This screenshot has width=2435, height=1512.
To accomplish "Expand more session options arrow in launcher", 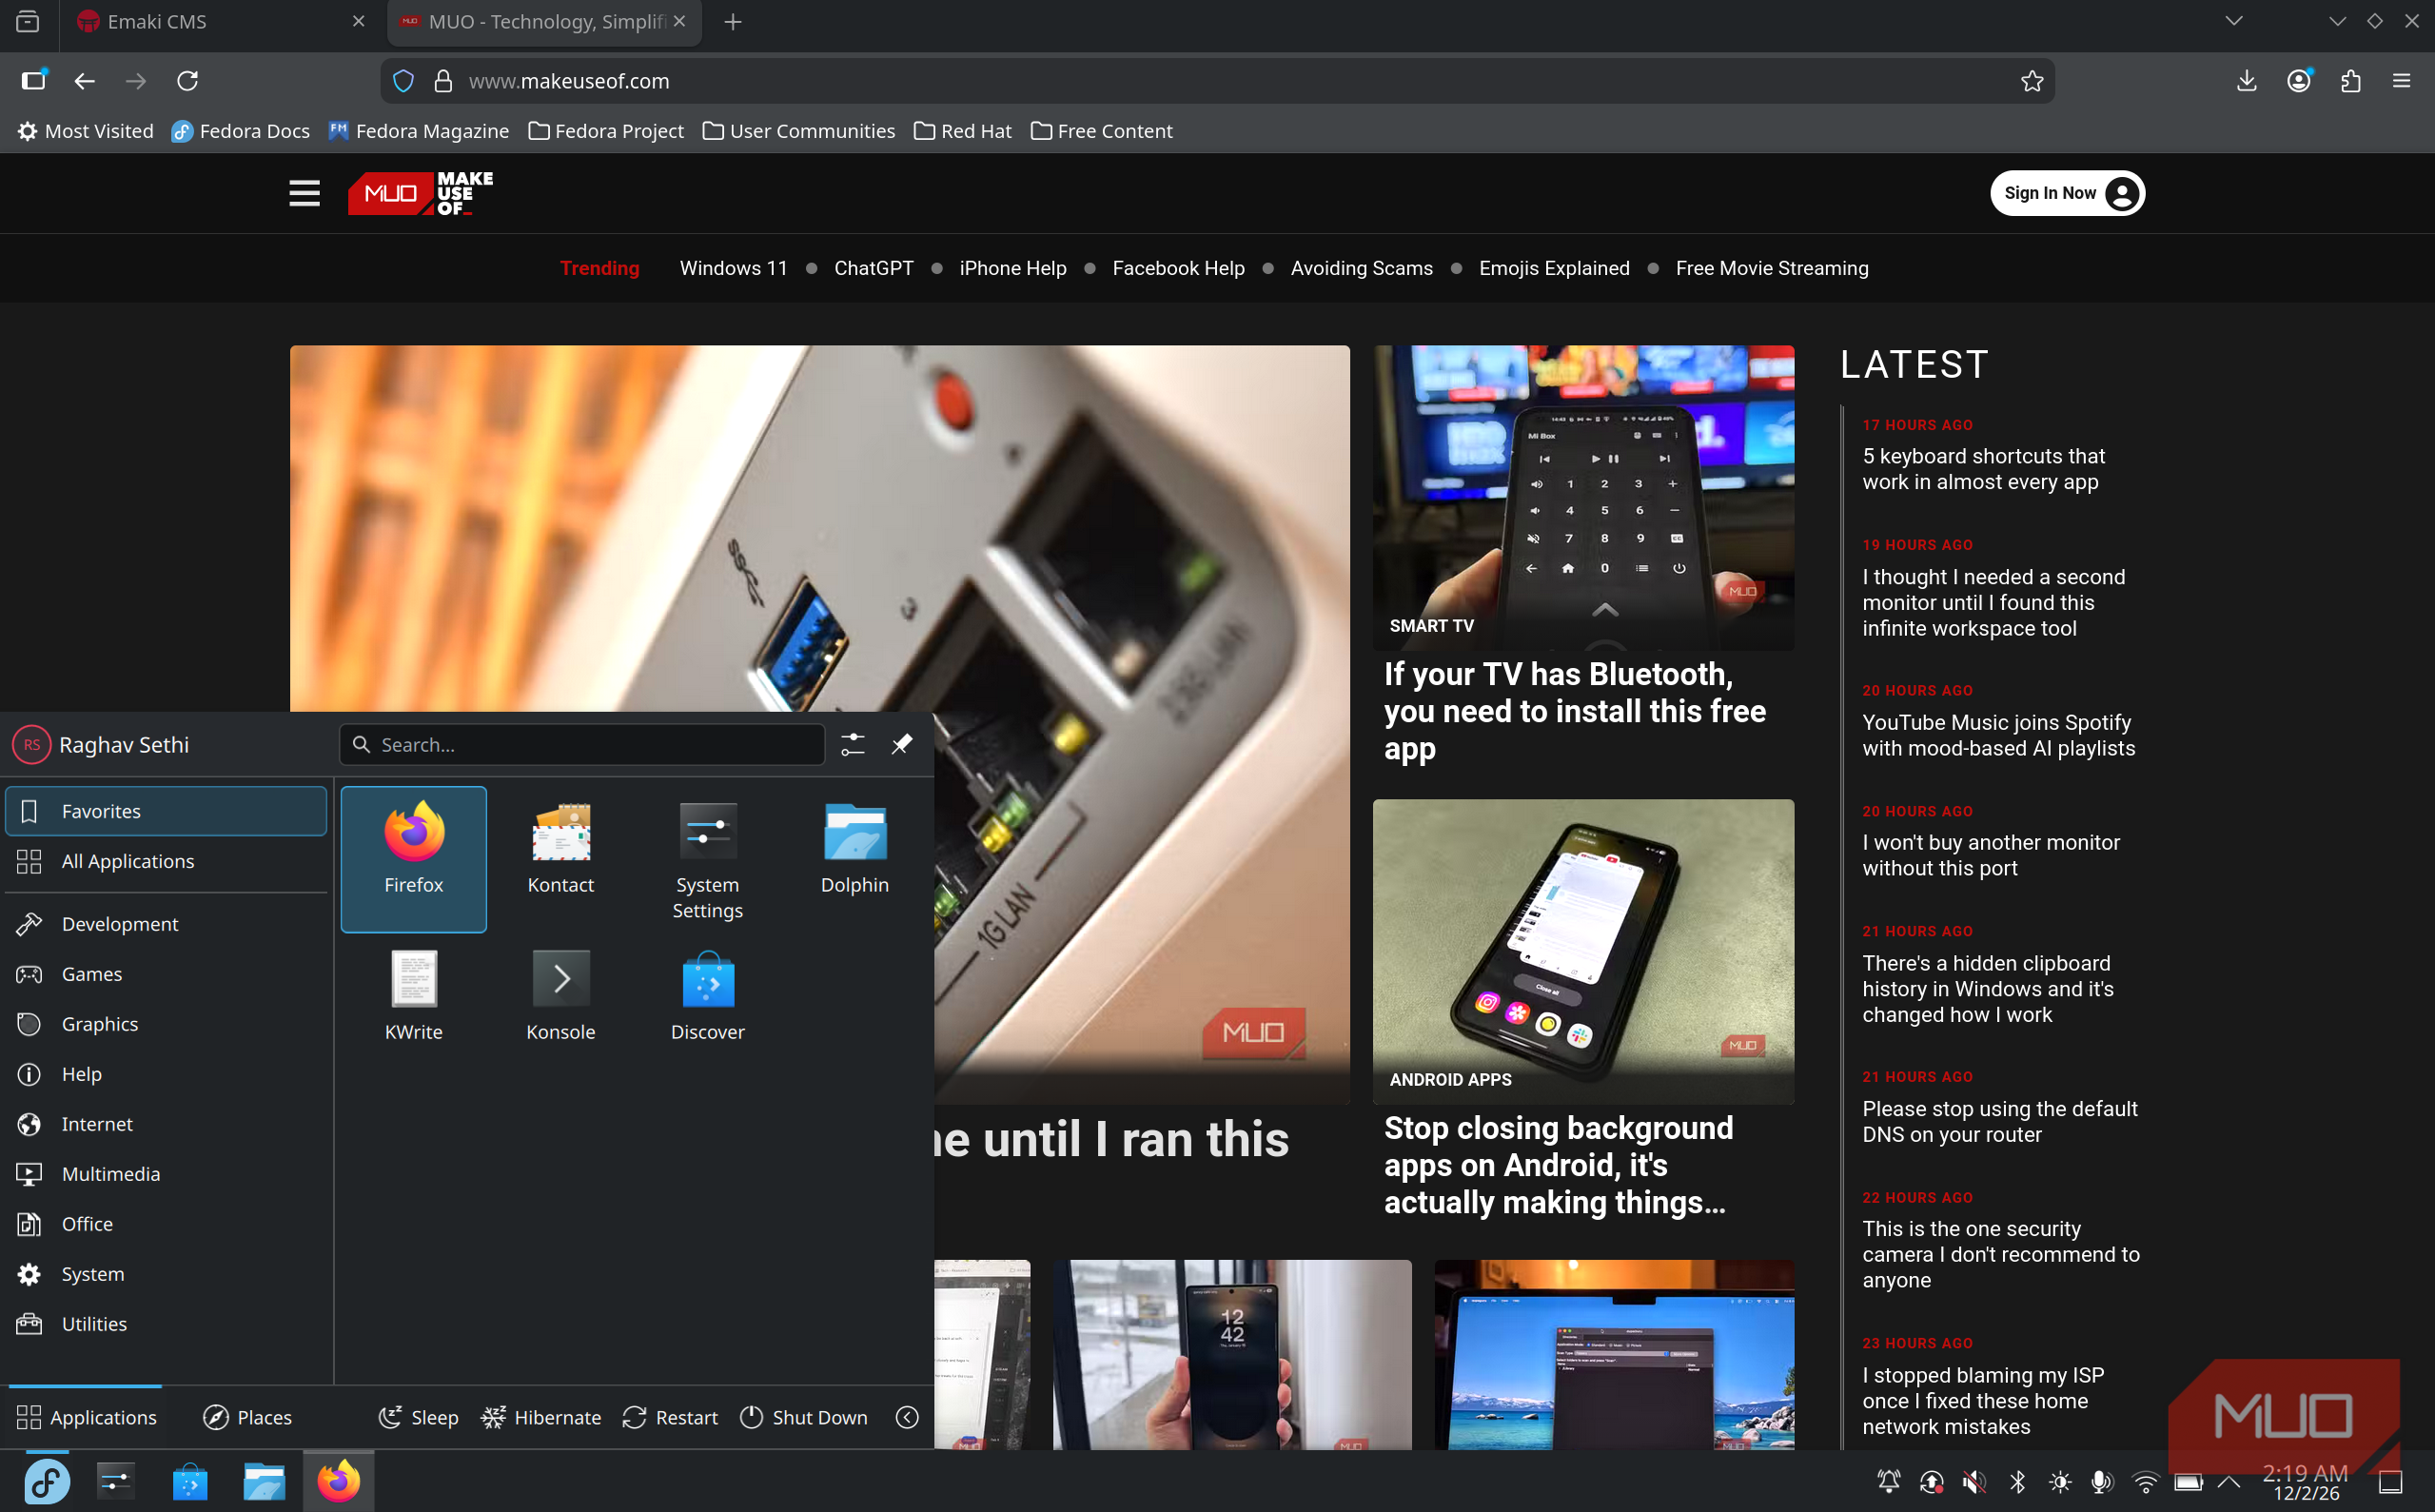I will coord(907,1417).
